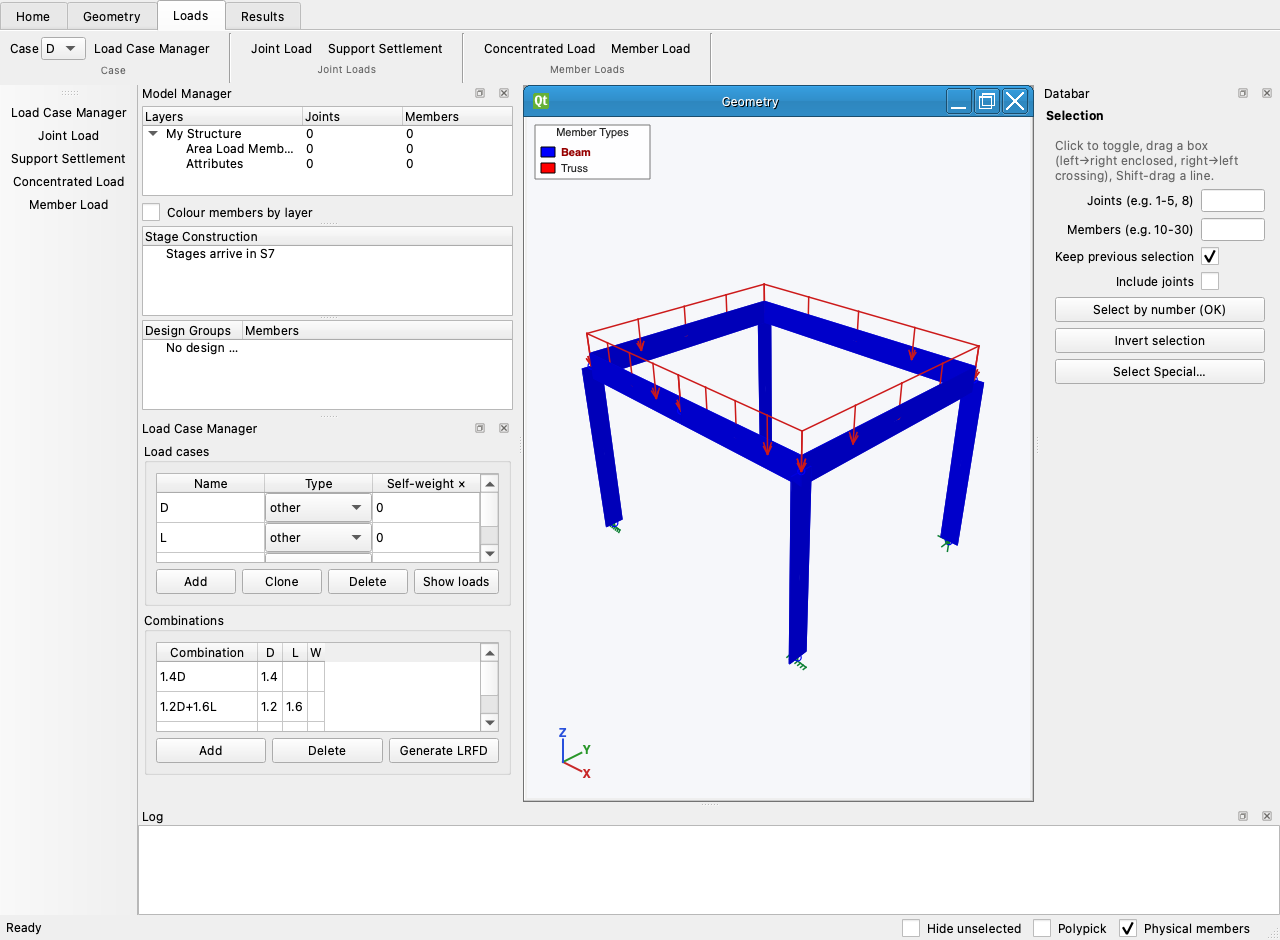Switch to the Geometry tab
Screen dimensions: 1280x940
(x=112, y=16)
